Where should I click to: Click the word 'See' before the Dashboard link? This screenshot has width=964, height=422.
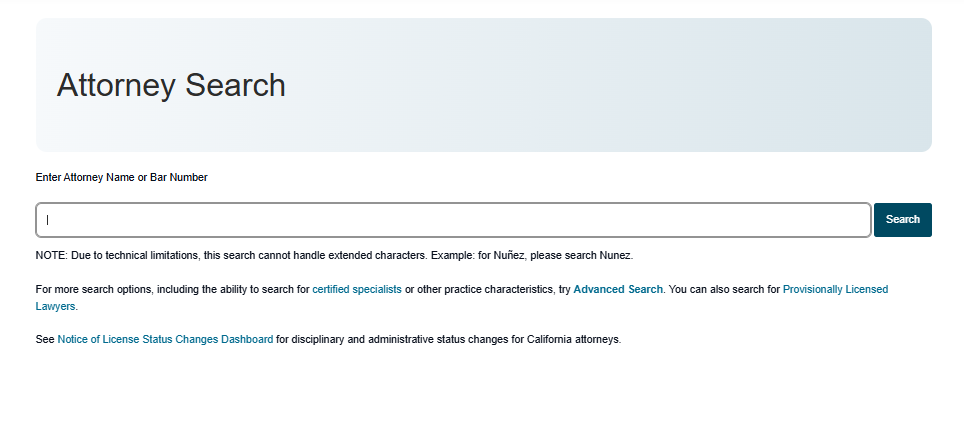pyautogui.click(x=45, y=339)
